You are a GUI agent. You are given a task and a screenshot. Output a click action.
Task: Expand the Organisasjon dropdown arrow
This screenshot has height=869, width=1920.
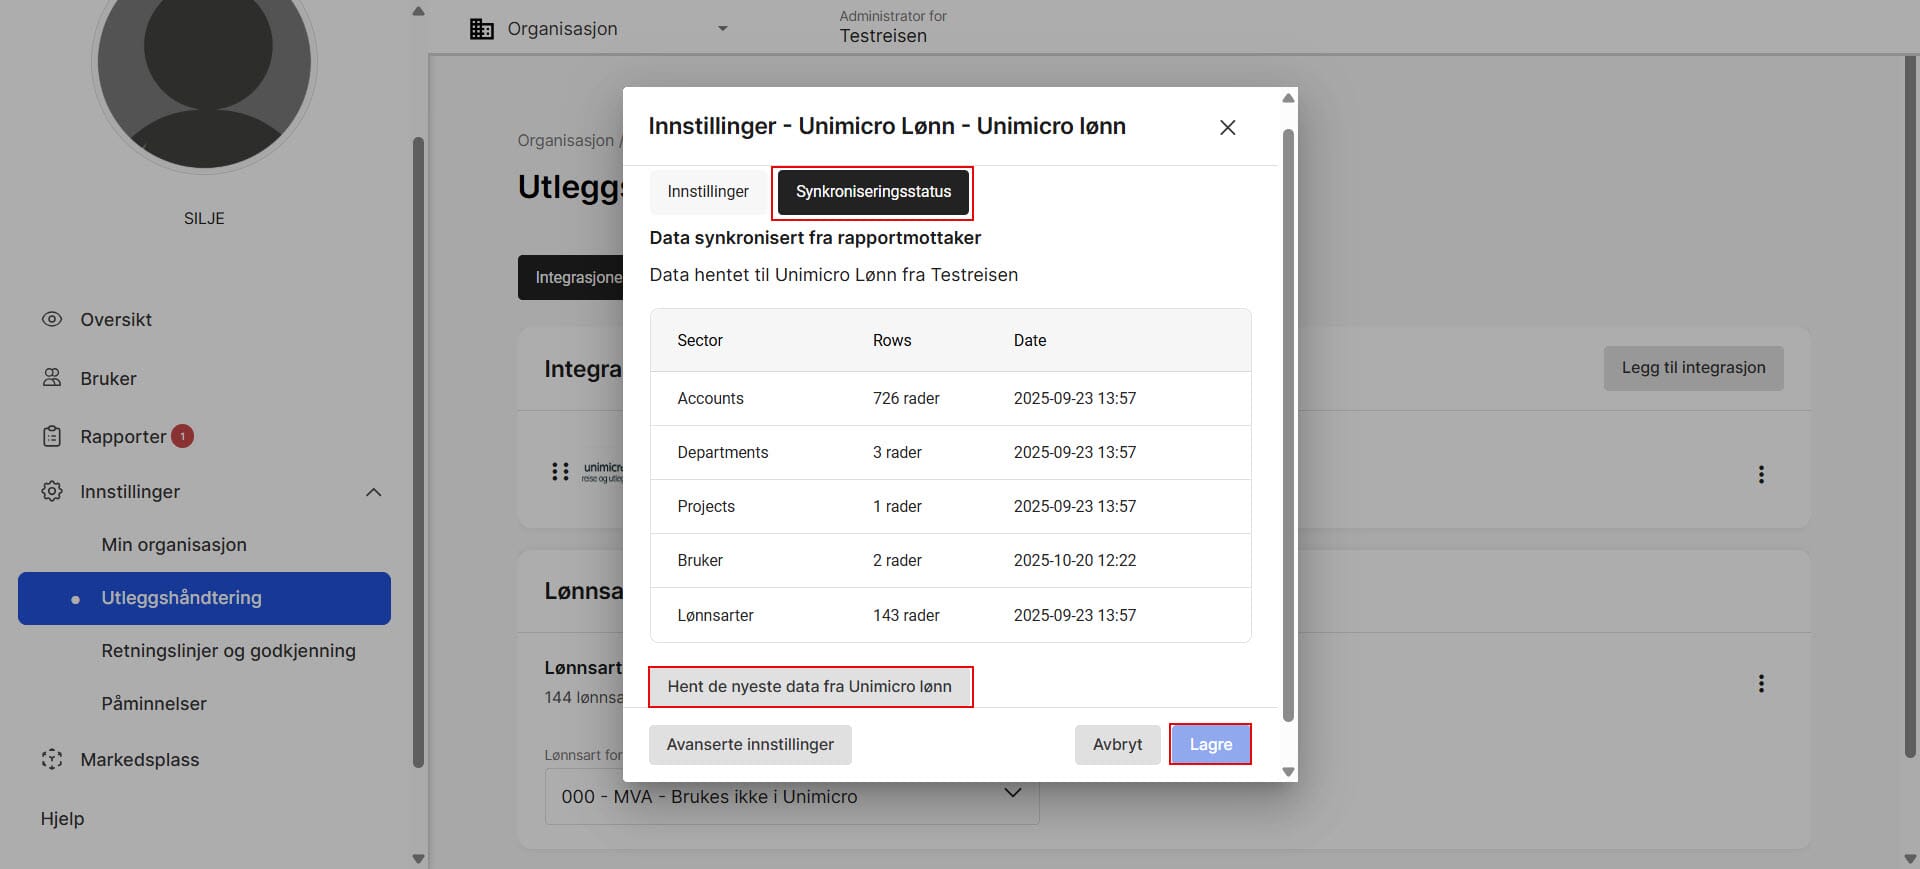pos(722,29)
